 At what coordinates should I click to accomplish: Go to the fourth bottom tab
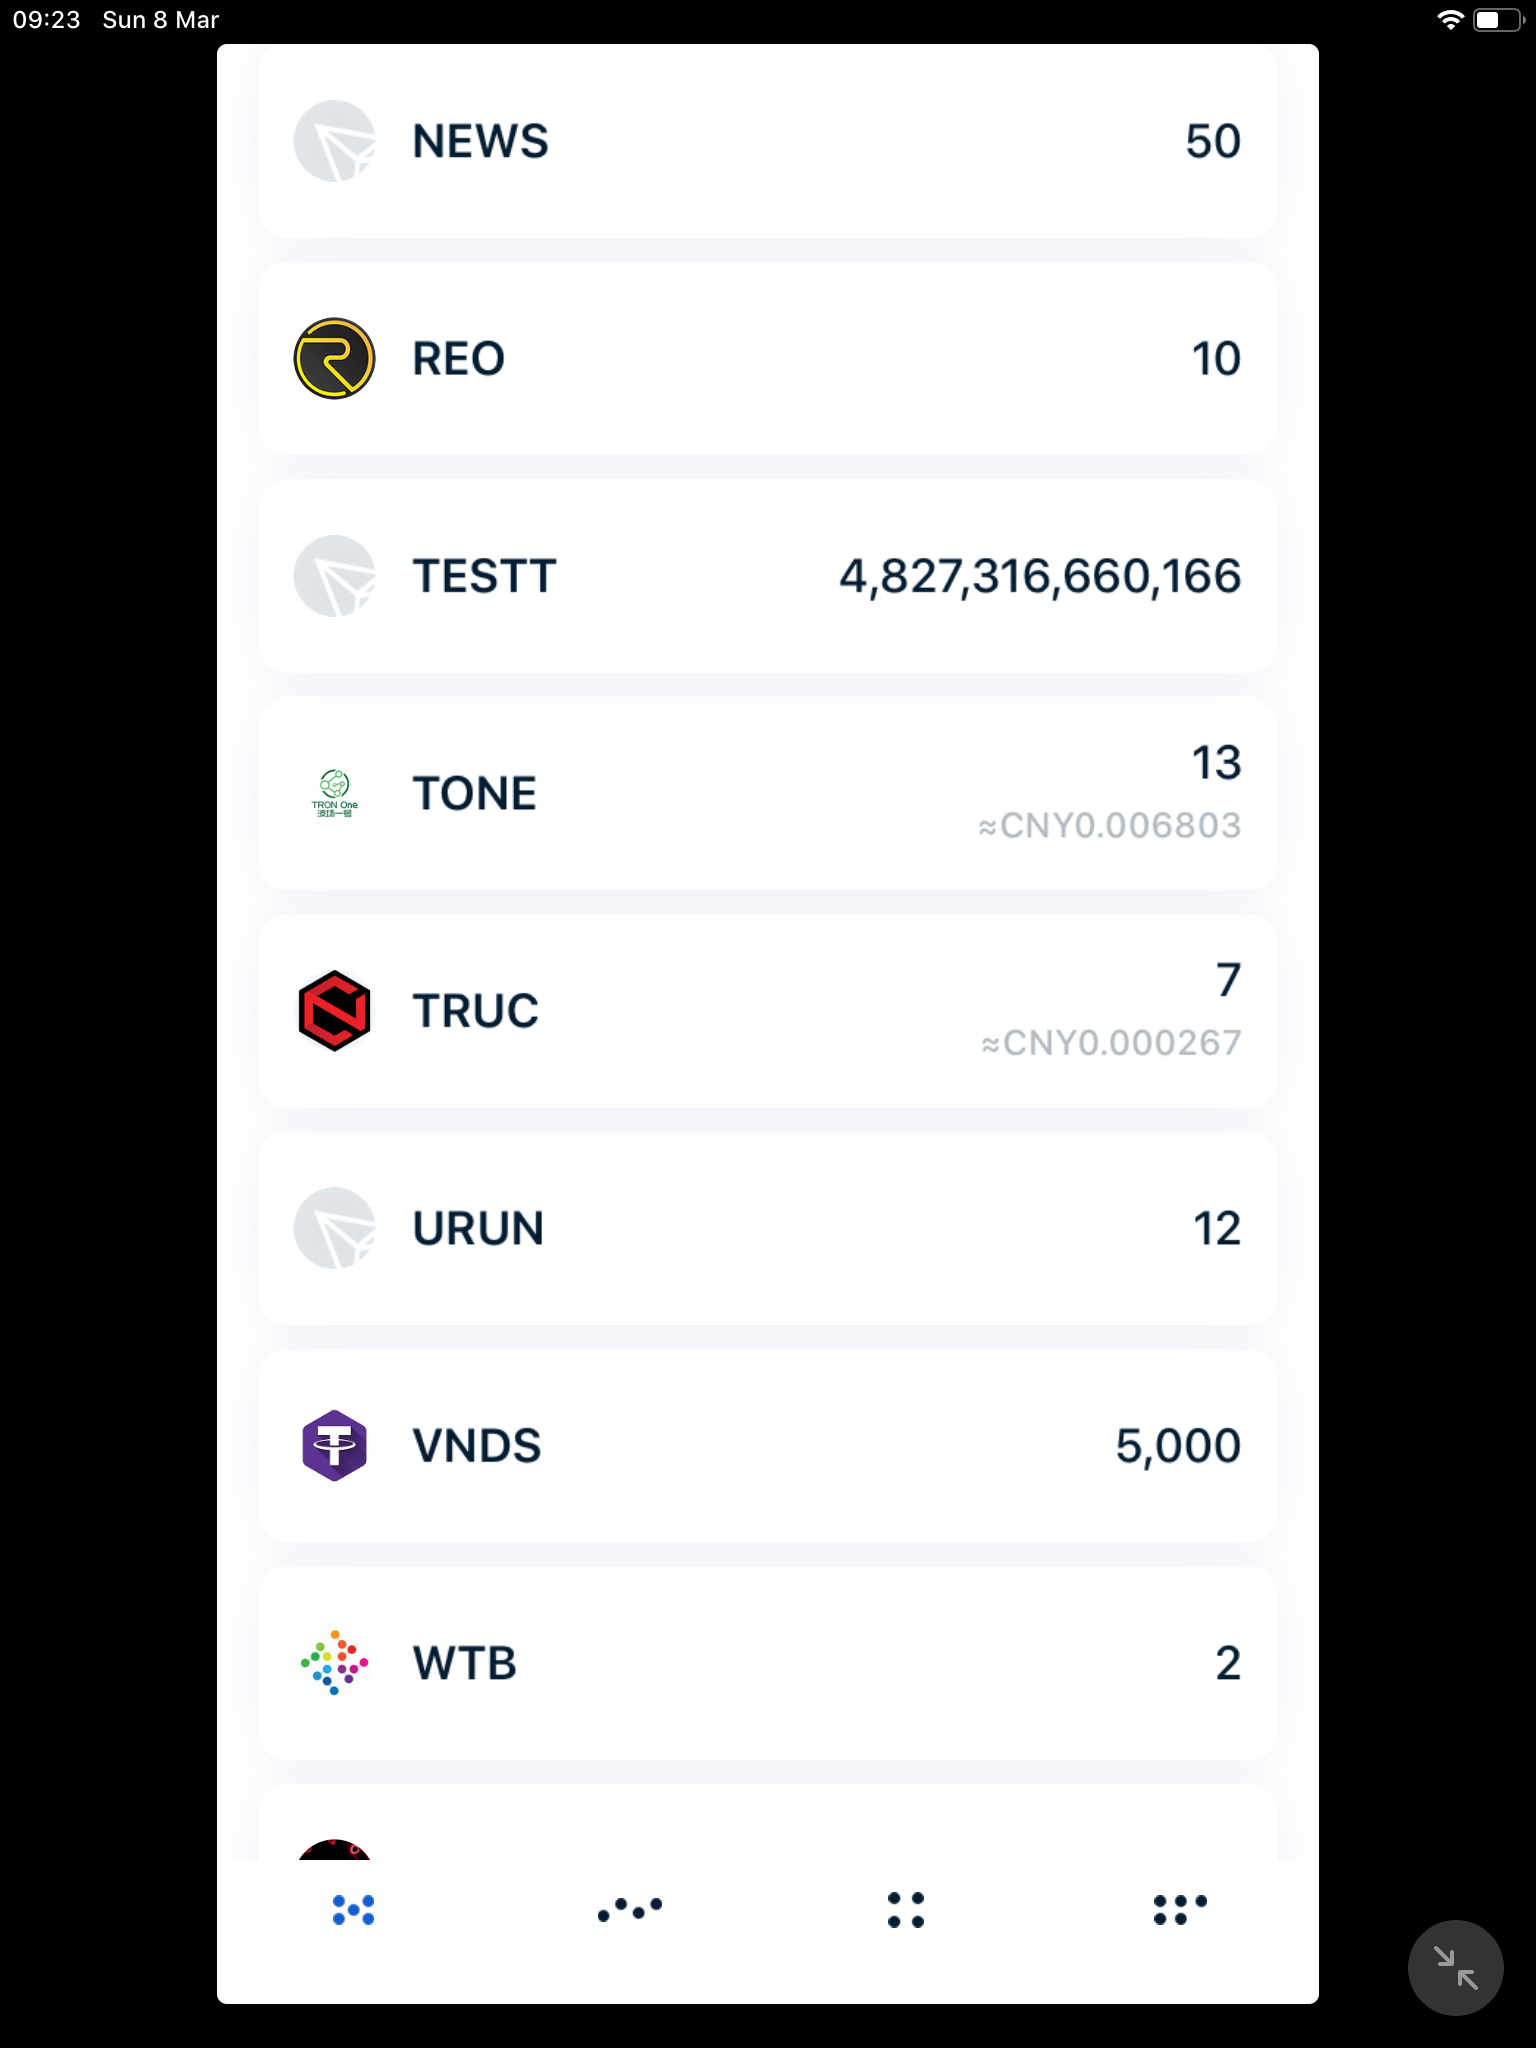tap(1180, 1909)
